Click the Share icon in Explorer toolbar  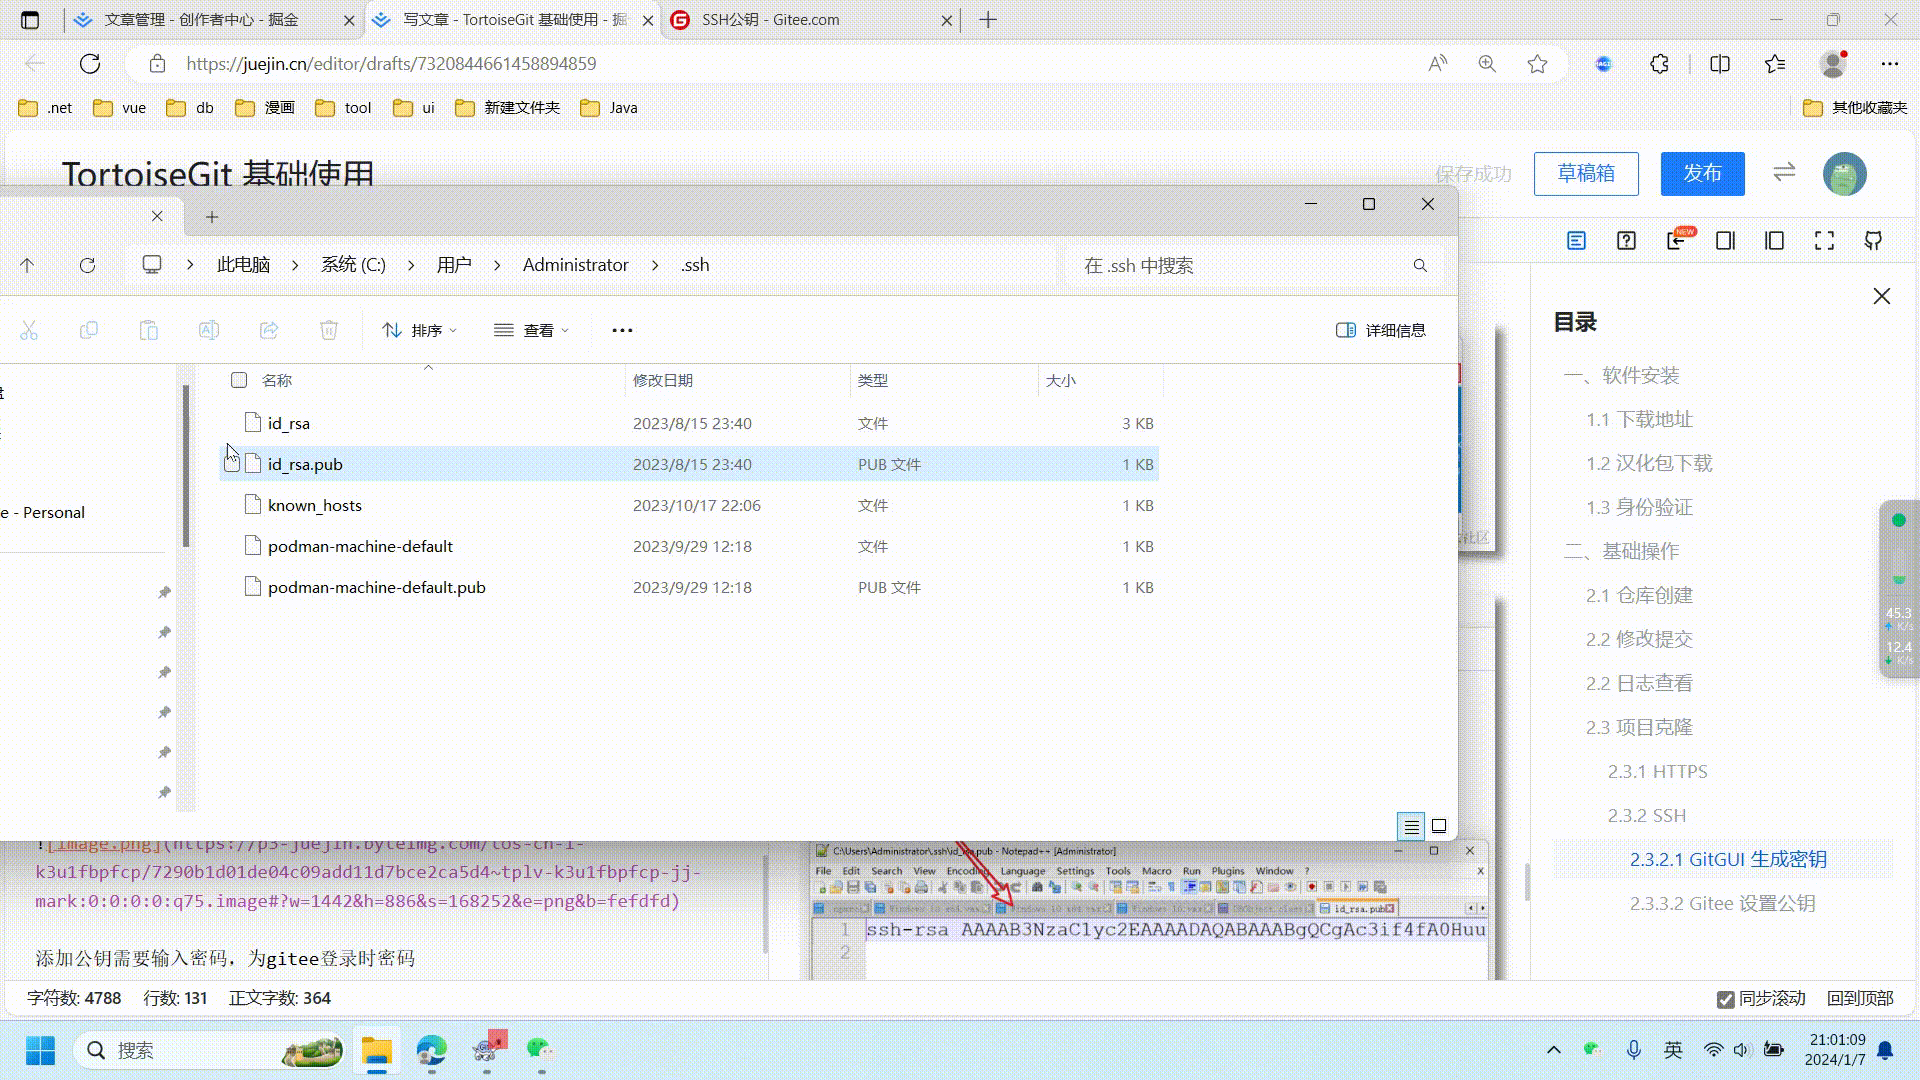coord(269,330)
